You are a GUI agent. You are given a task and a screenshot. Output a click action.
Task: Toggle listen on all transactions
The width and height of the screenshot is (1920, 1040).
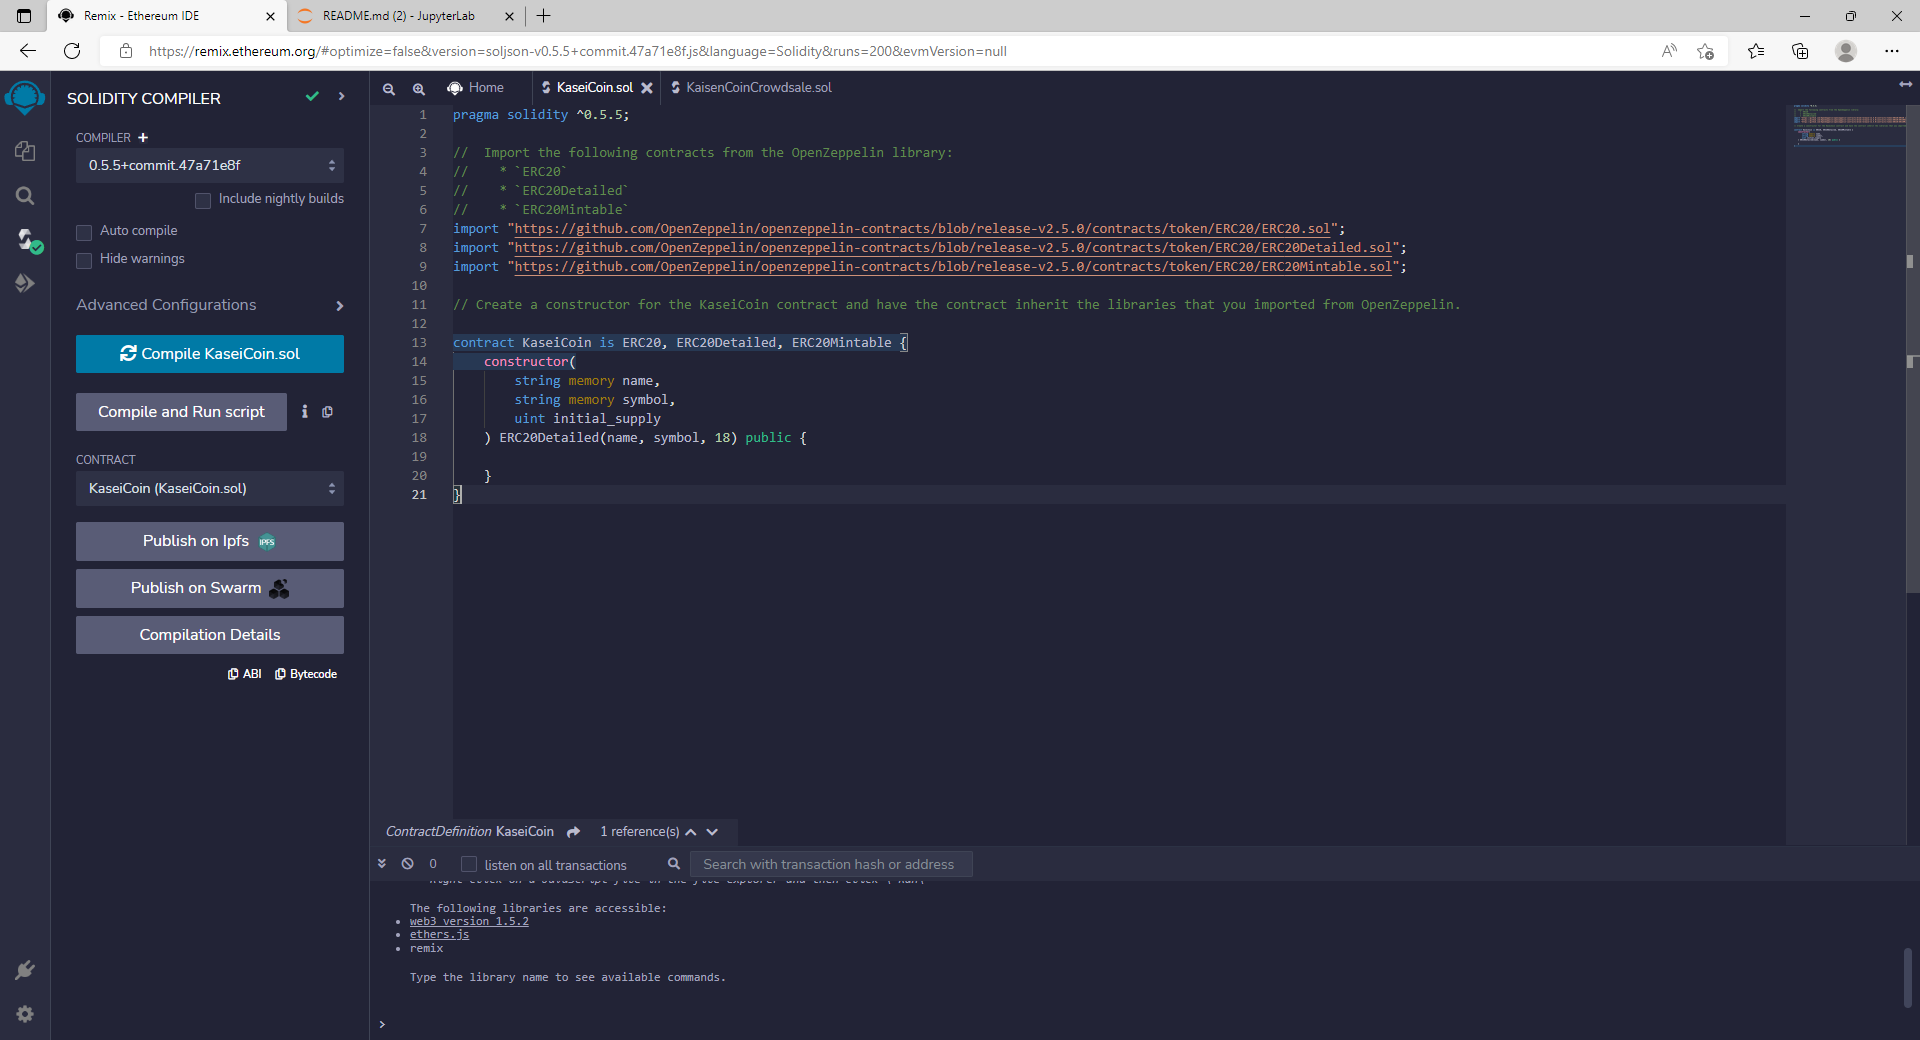[469, 864]
